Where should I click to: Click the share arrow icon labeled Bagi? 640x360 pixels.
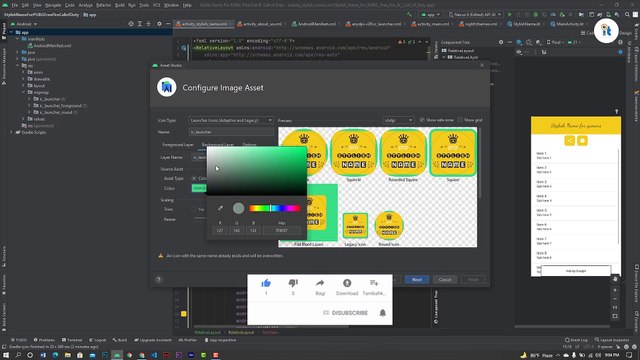point(320,283)
